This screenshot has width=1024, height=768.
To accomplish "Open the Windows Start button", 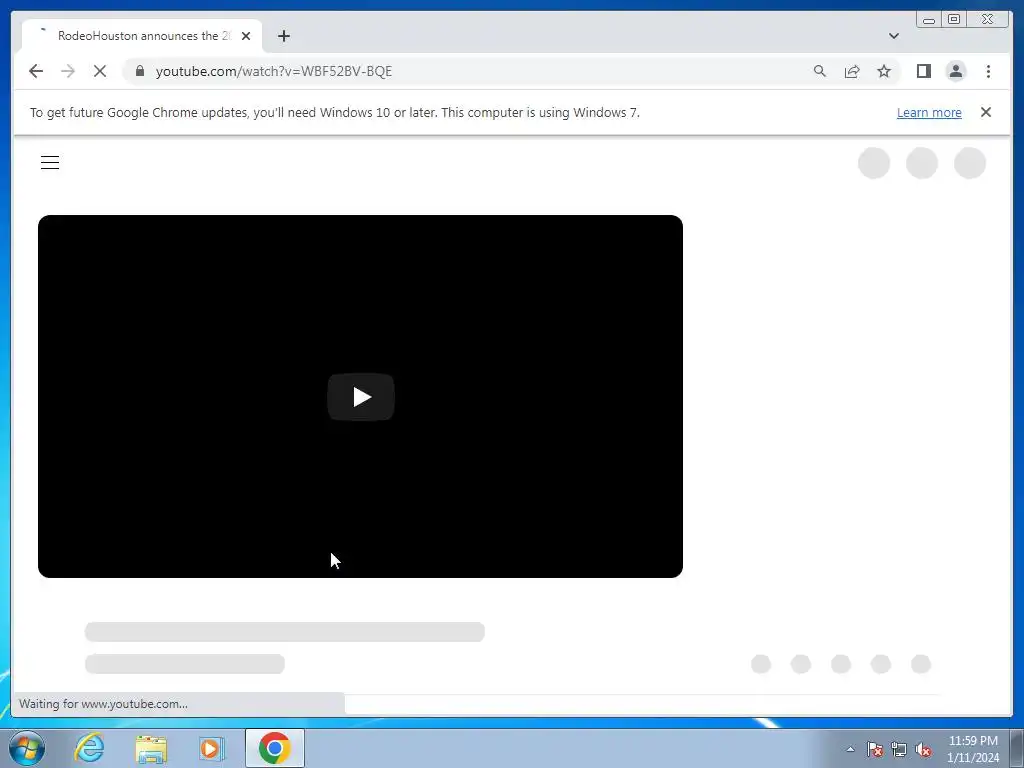I will point(26,748).
